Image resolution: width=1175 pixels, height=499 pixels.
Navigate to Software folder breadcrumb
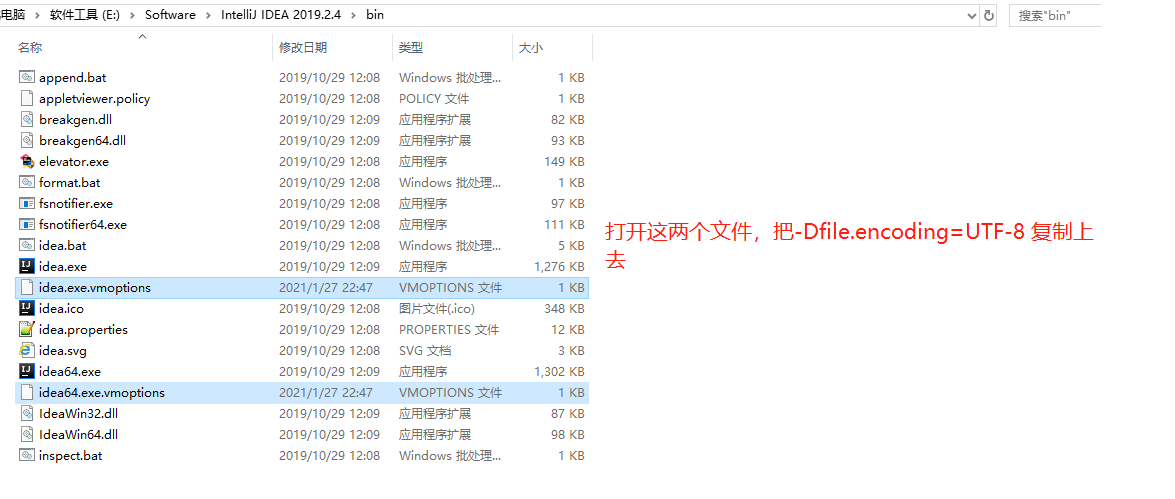coord(170,15)
